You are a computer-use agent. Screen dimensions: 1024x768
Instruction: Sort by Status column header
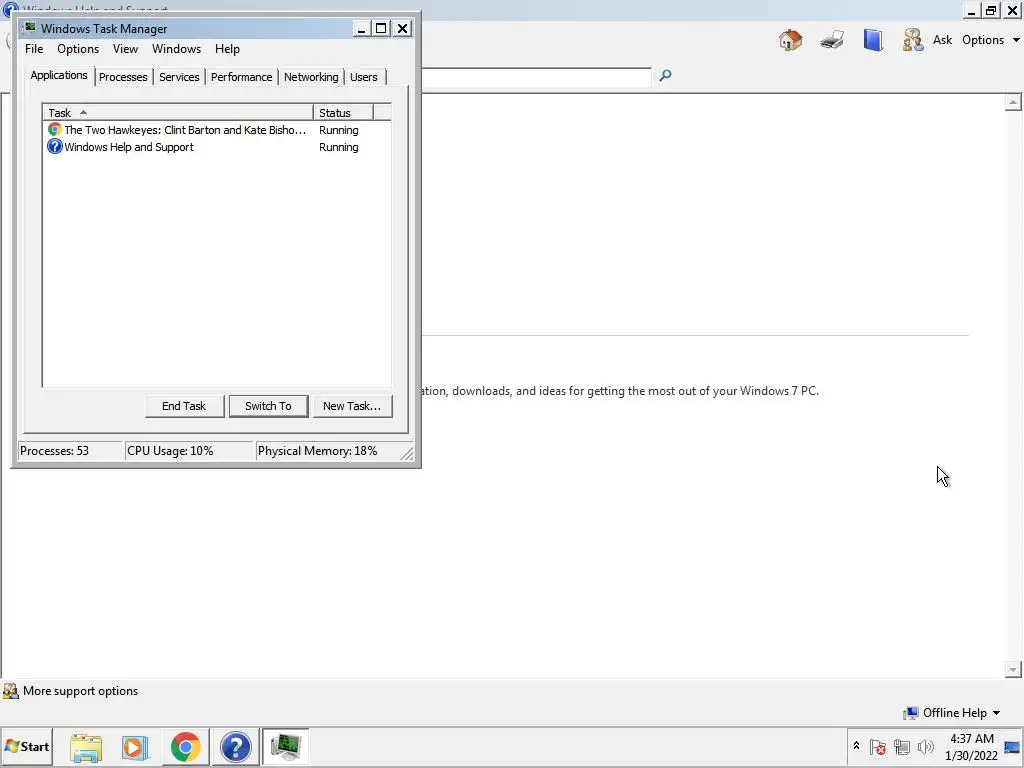click(343, 112)
